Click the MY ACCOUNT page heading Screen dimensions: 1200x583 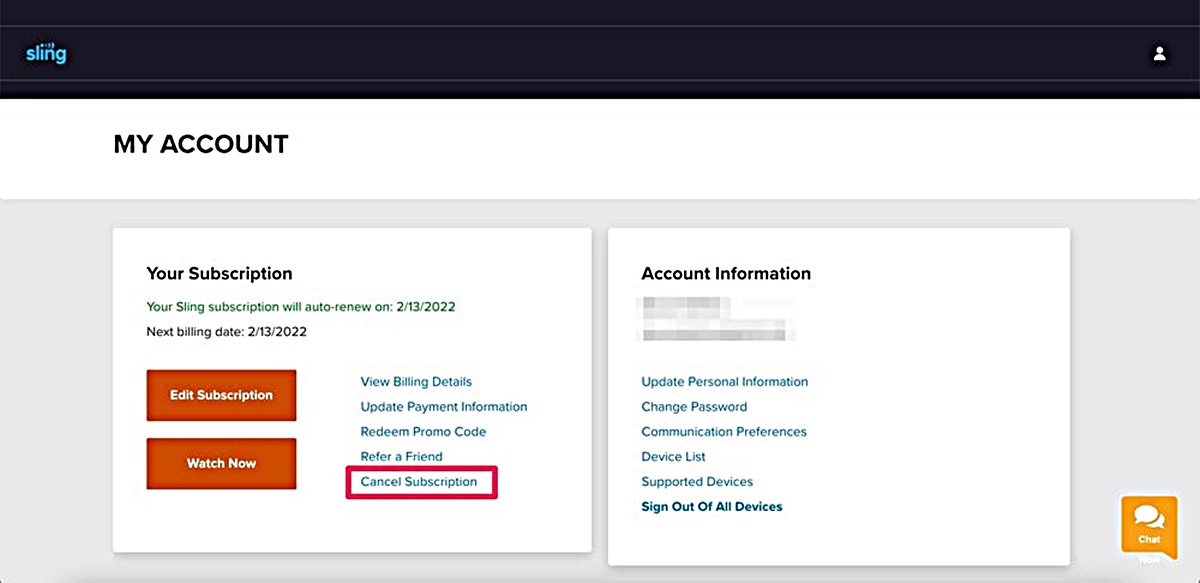click(201, 145)
